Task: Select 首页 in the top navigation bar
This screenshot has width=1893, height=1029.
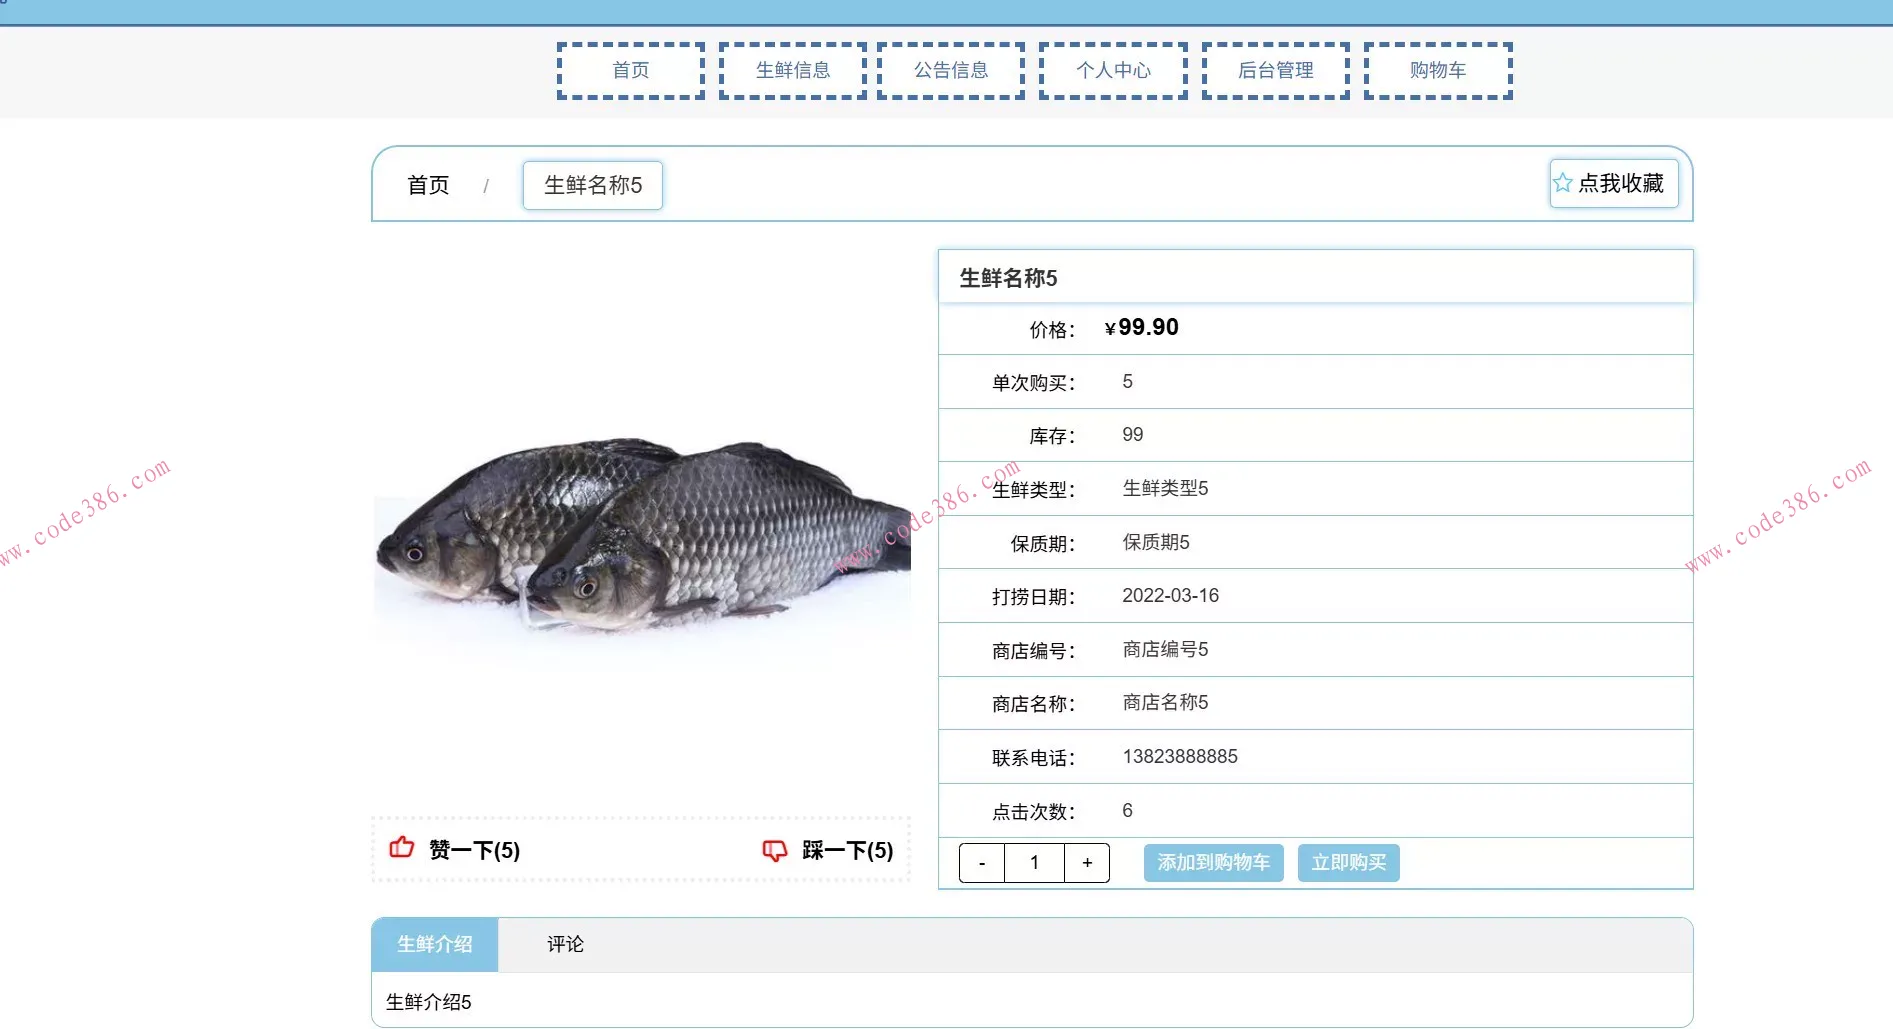Action: [629, 70]
